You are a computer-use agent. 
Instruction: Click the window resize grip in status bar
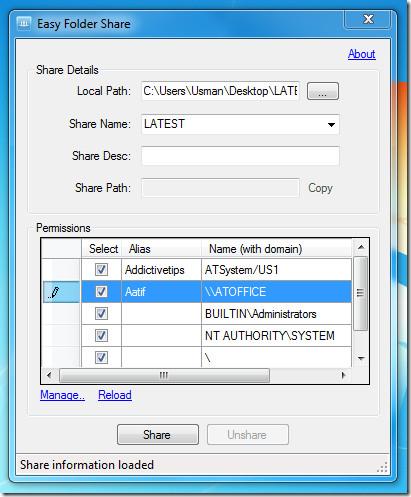382,467
